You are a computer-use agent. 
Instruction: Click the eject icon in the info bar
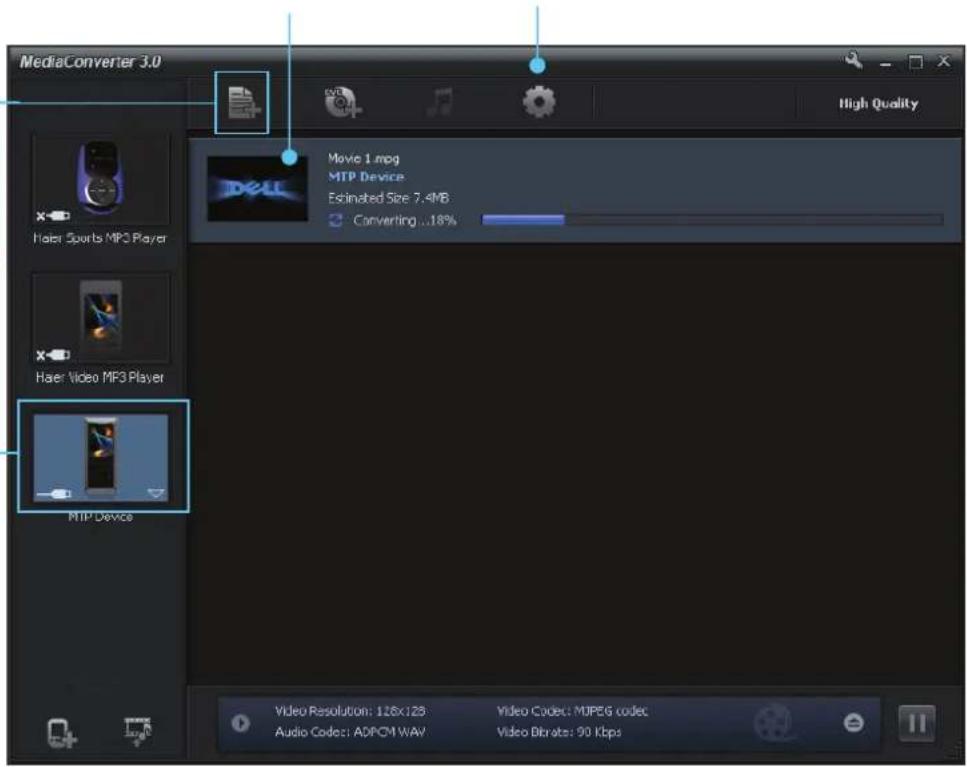click(x=854, y=723)
